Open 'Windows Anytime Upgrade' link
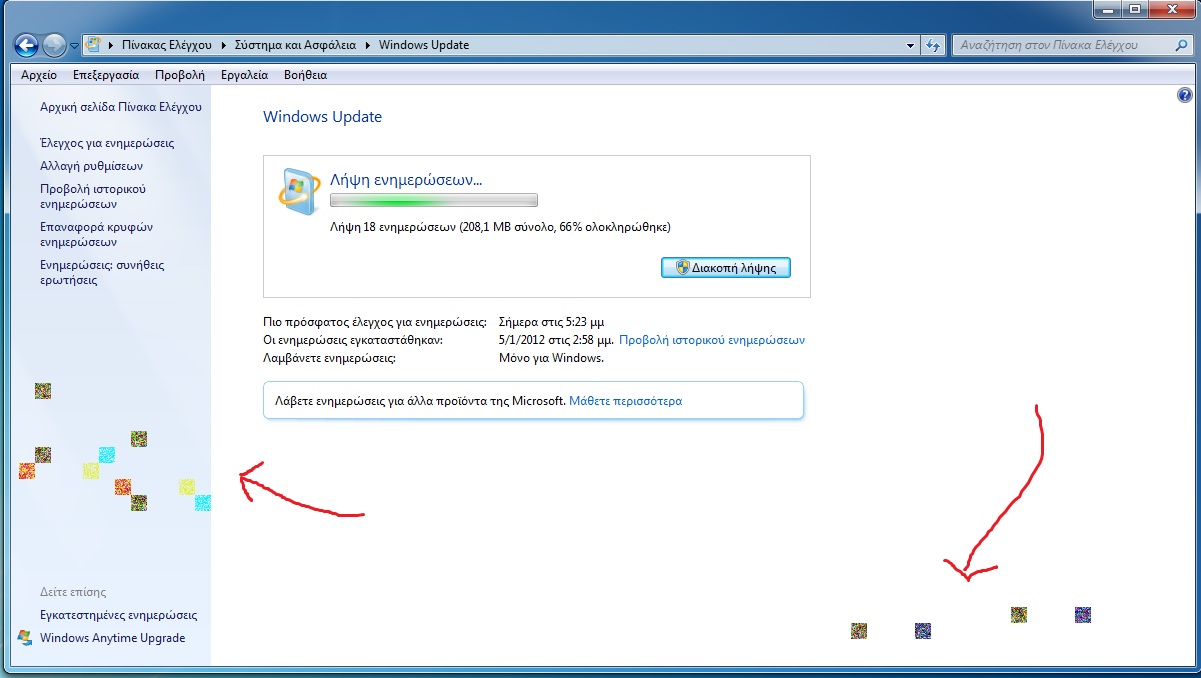Screen dimensions: 1201x678 click(x=113, y=638)
